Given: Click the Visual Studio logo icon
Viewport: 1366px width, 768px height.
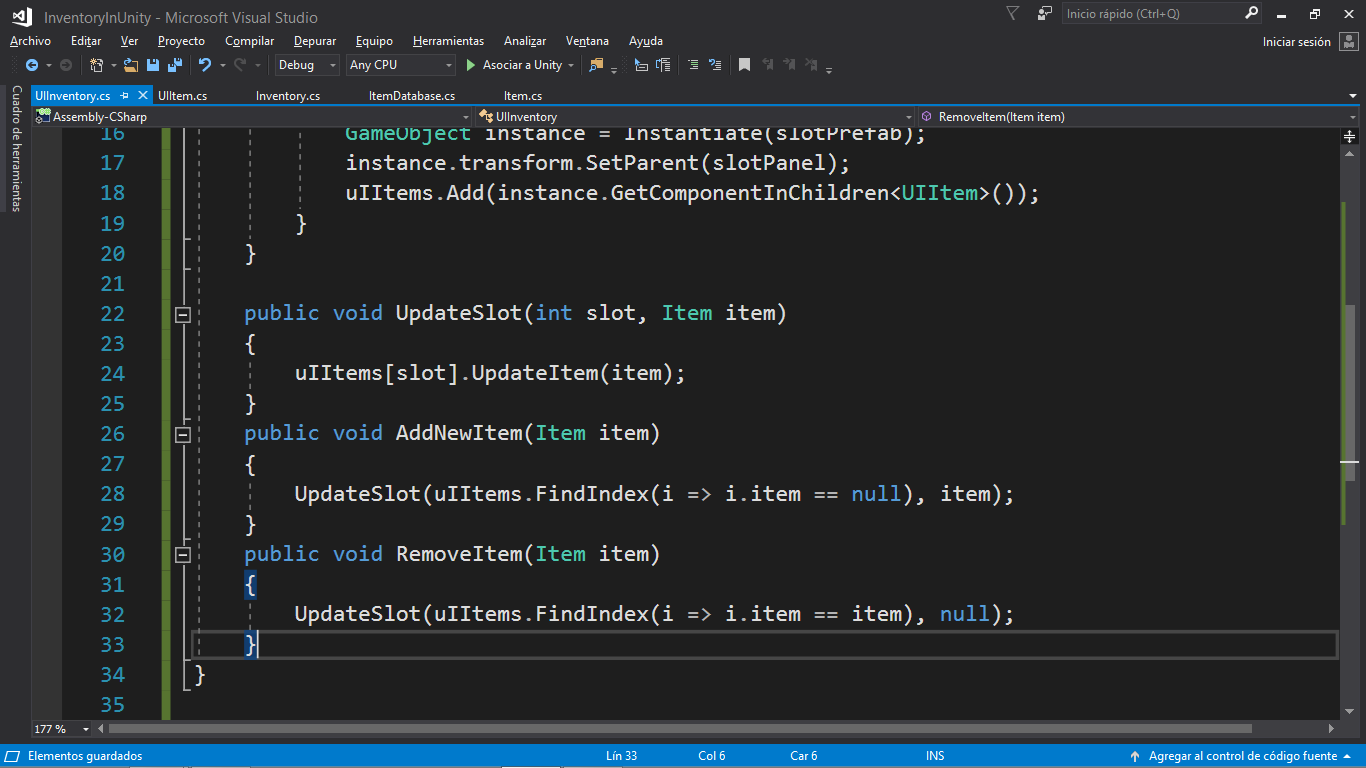Looking at the screenshot, I should tap(21, 16).
